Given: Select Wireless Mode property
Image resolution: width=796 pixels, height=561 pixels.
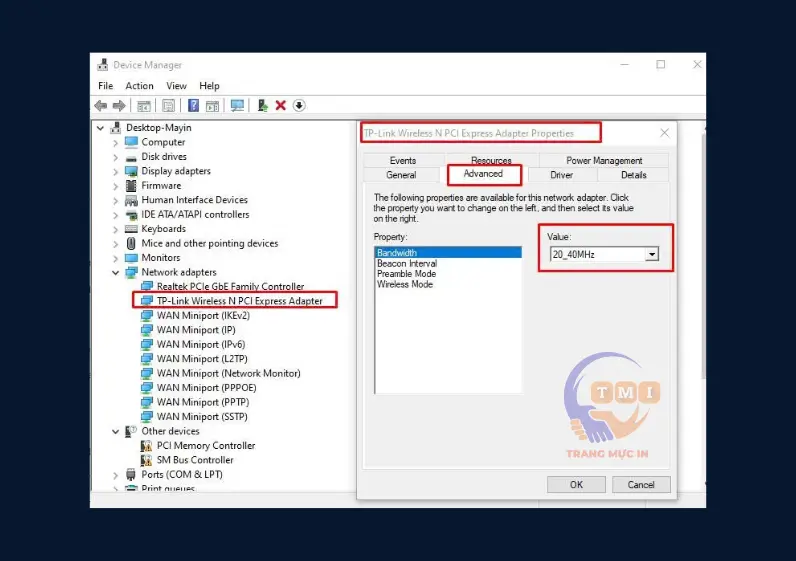Looking at the screenshot, I should [405, 284].
